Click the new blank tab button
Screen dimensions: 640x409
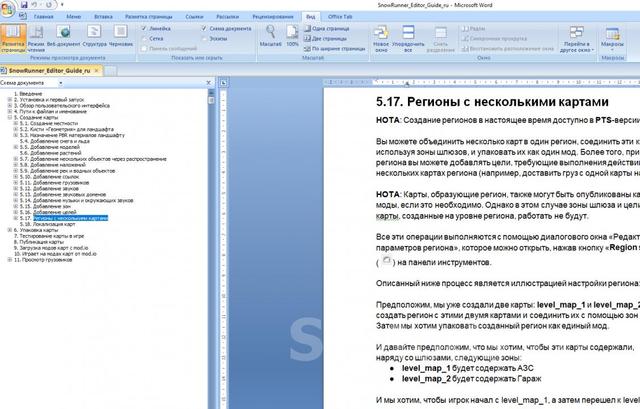(x=110, y=71)
